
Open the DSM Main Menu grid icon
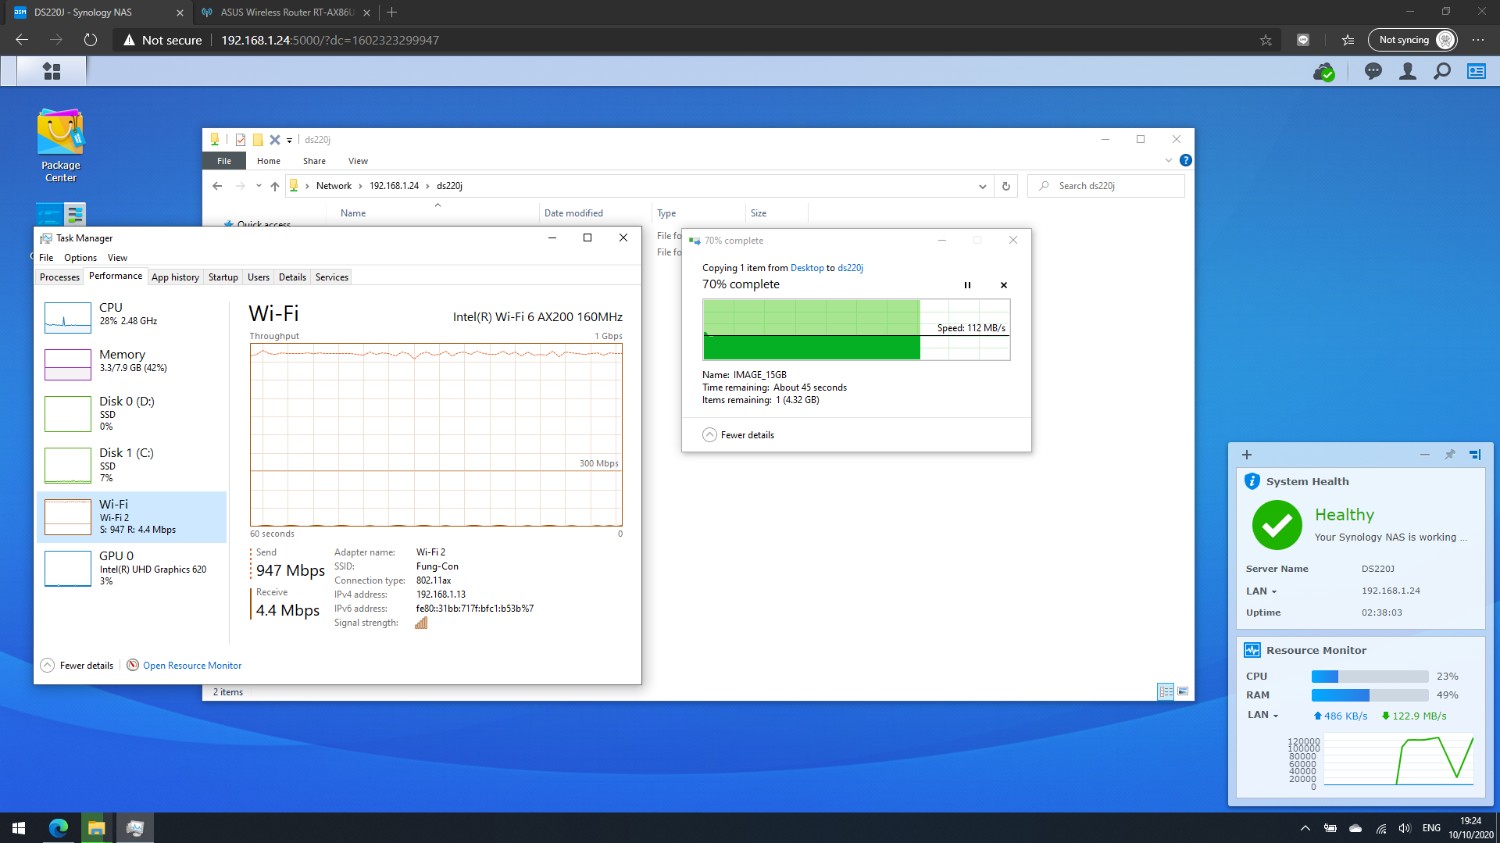click(x=52, y=71)
